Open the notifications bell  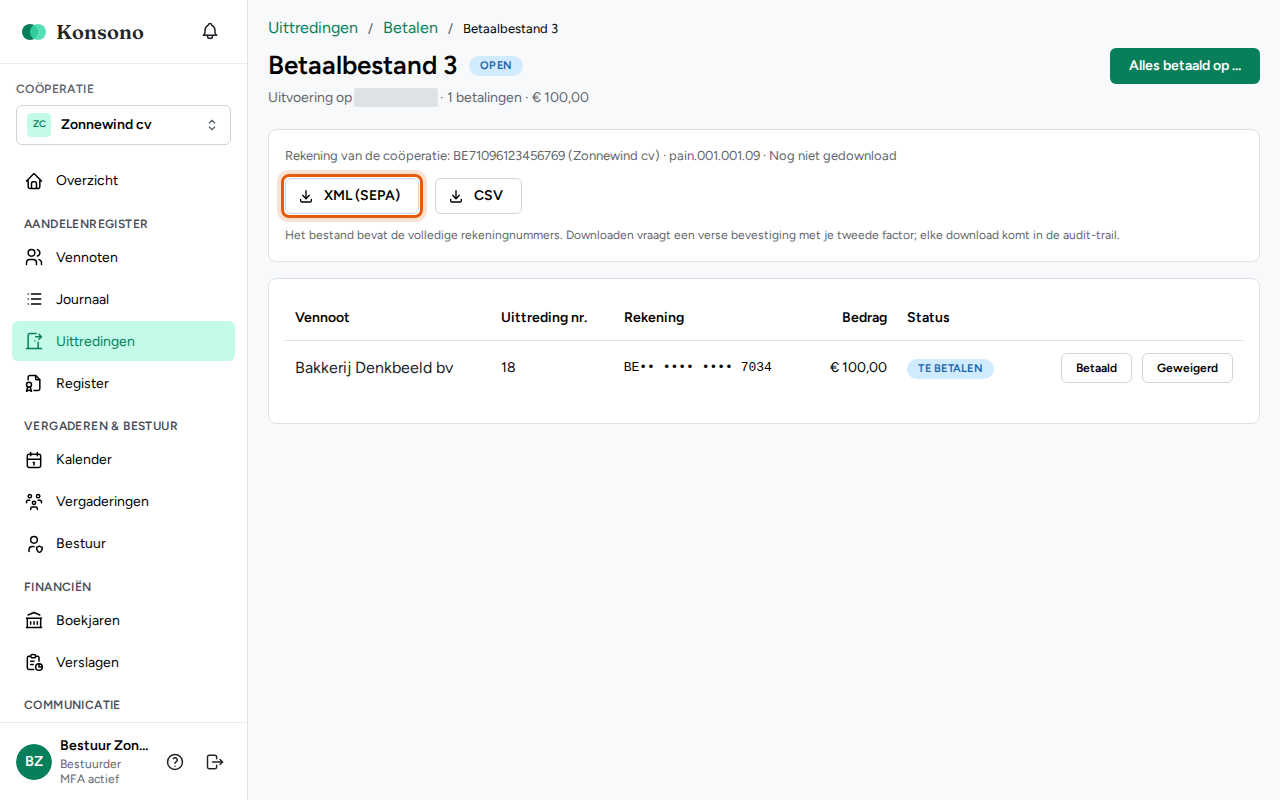[x=210, y=32]
